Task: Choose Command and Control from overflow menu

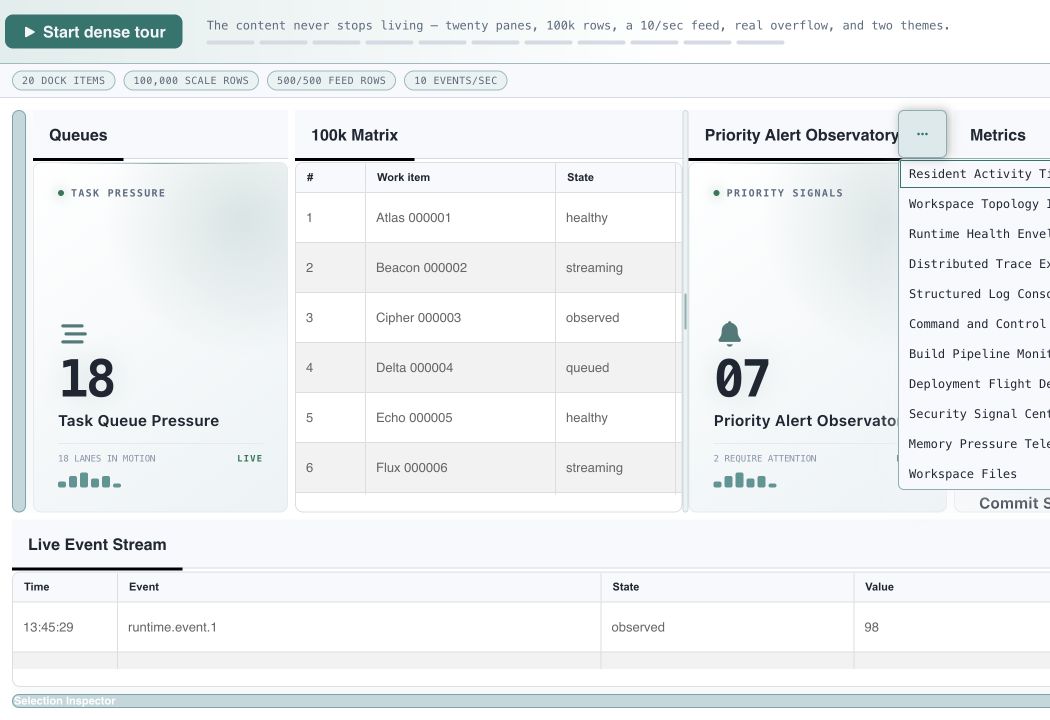Action: (x=975, y=323)
